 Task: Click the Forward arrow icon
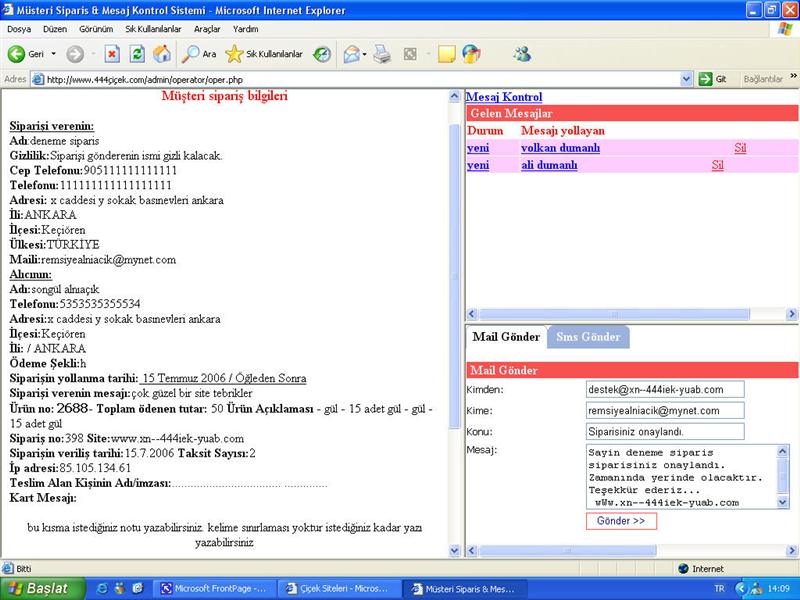click(x=75, y=54)
